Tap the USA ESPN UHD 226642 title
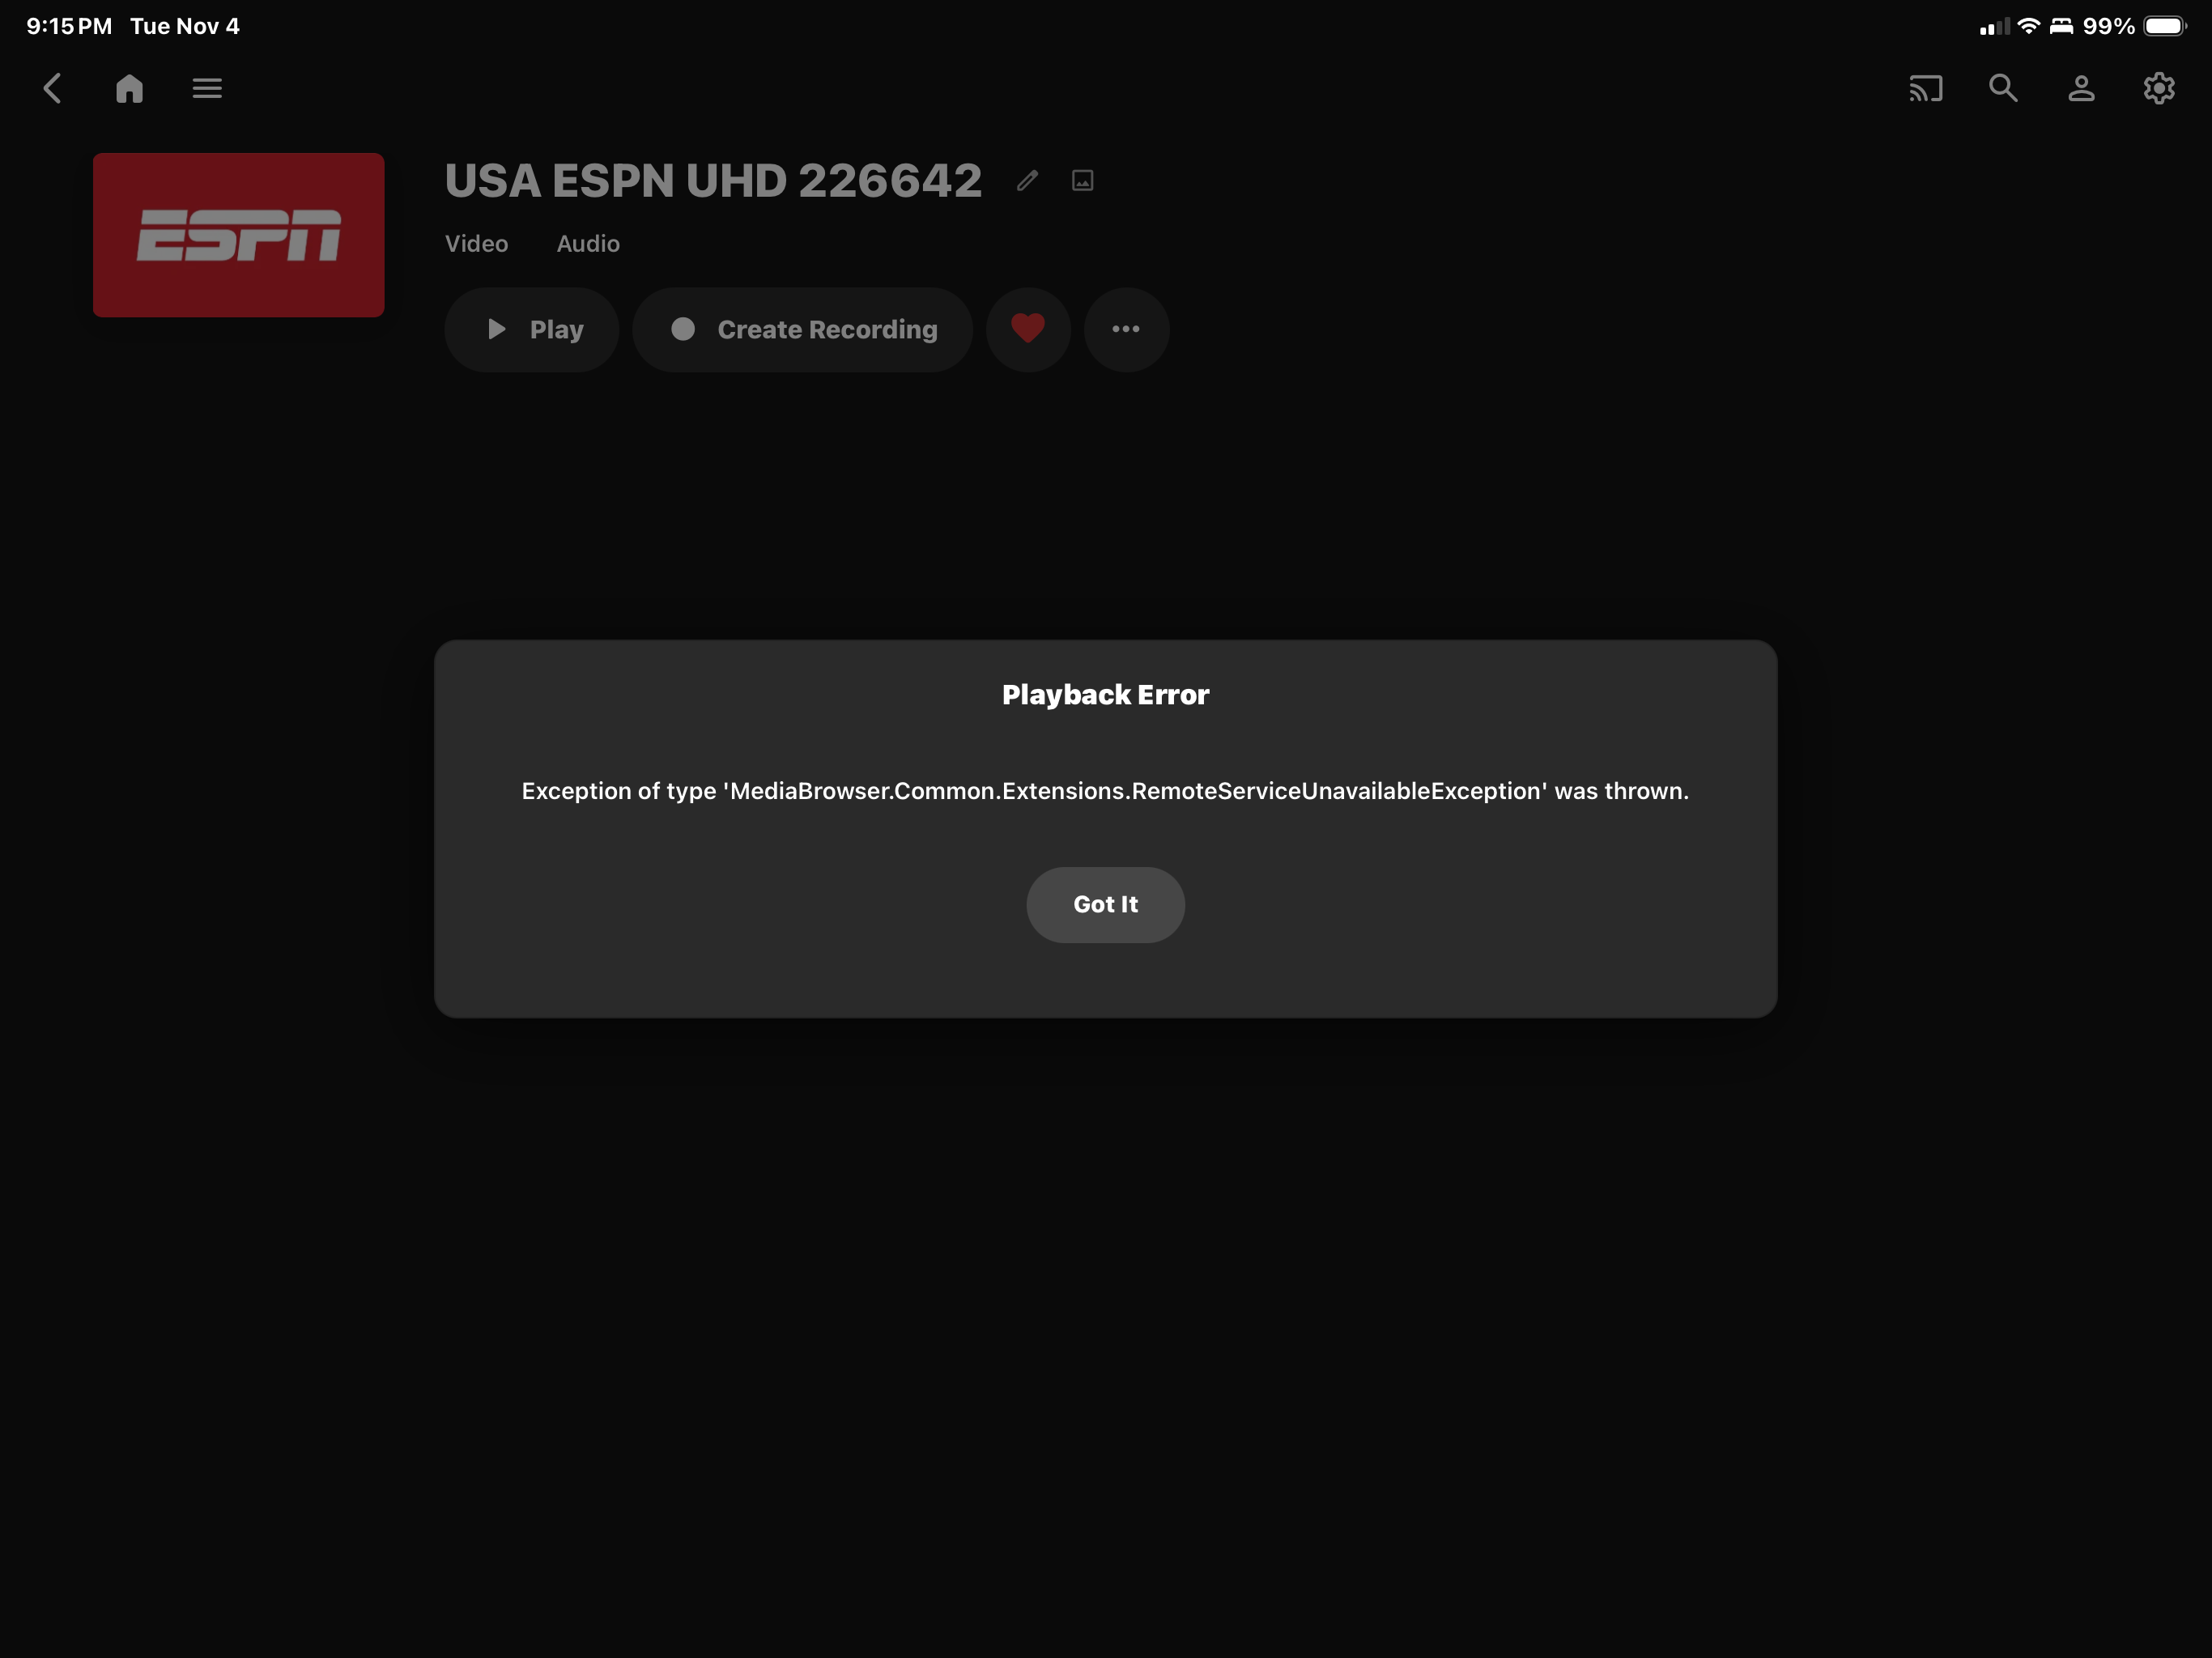 (713, 180)
